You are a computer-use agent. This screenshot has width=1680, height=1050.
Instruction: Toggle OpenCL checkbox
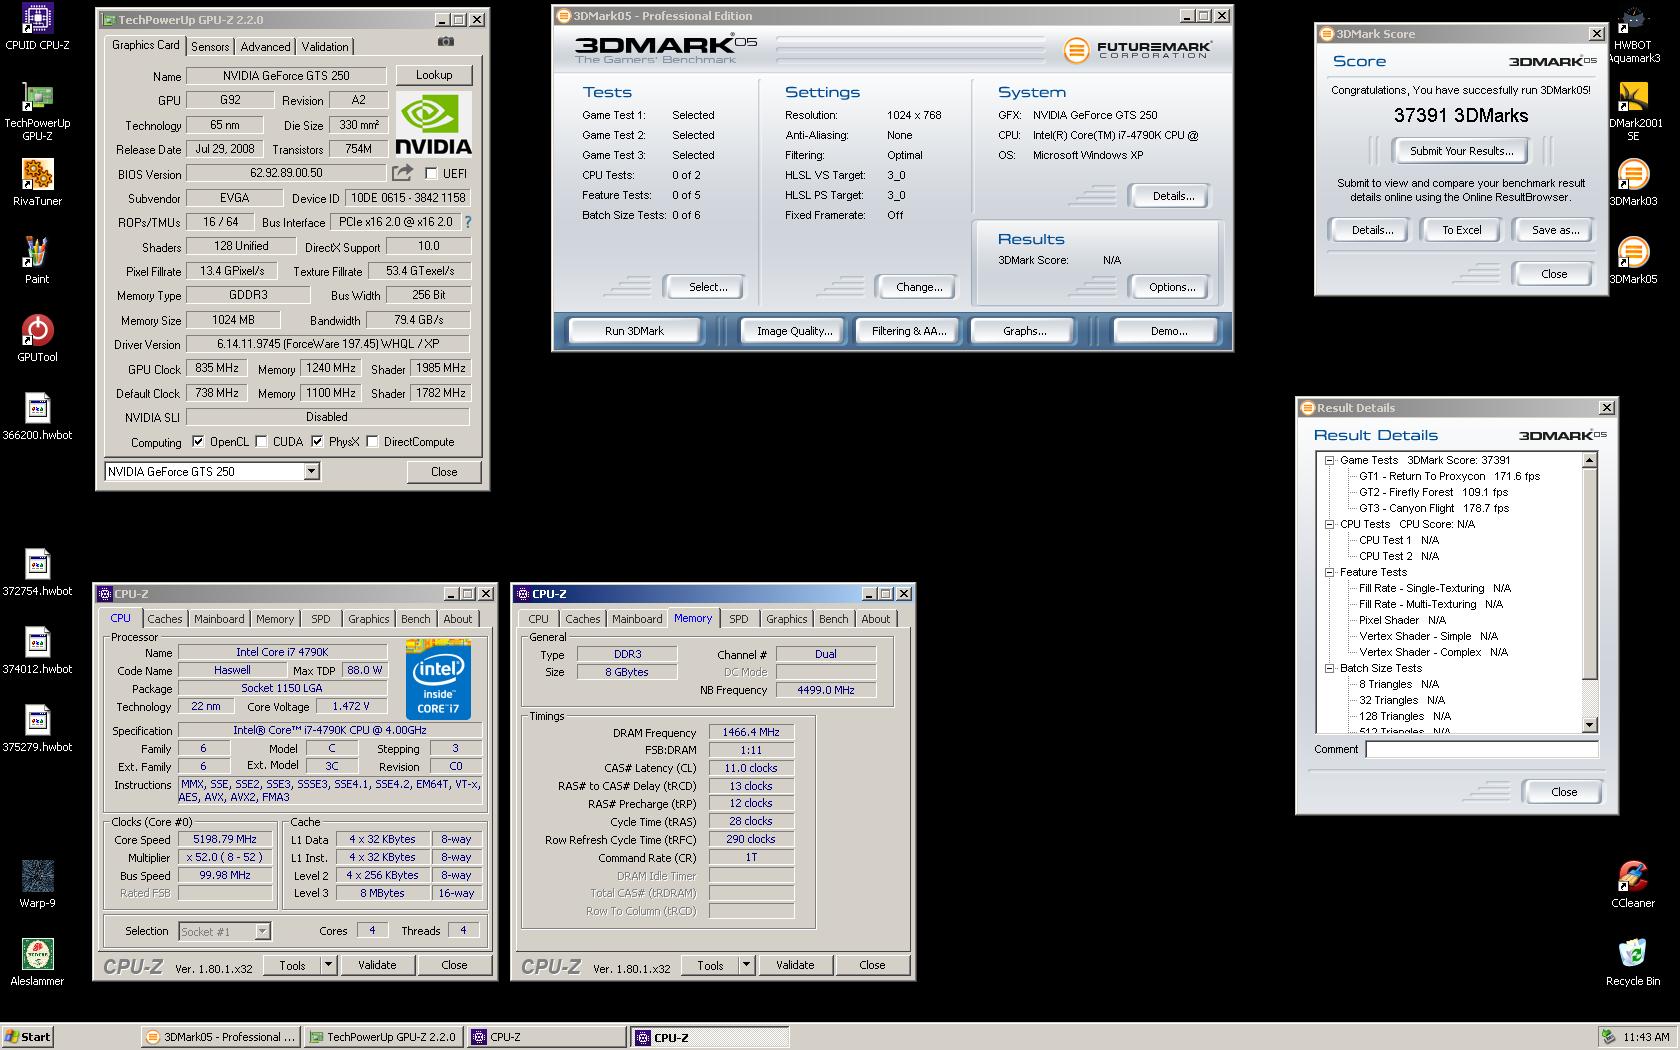coord(198,441)
